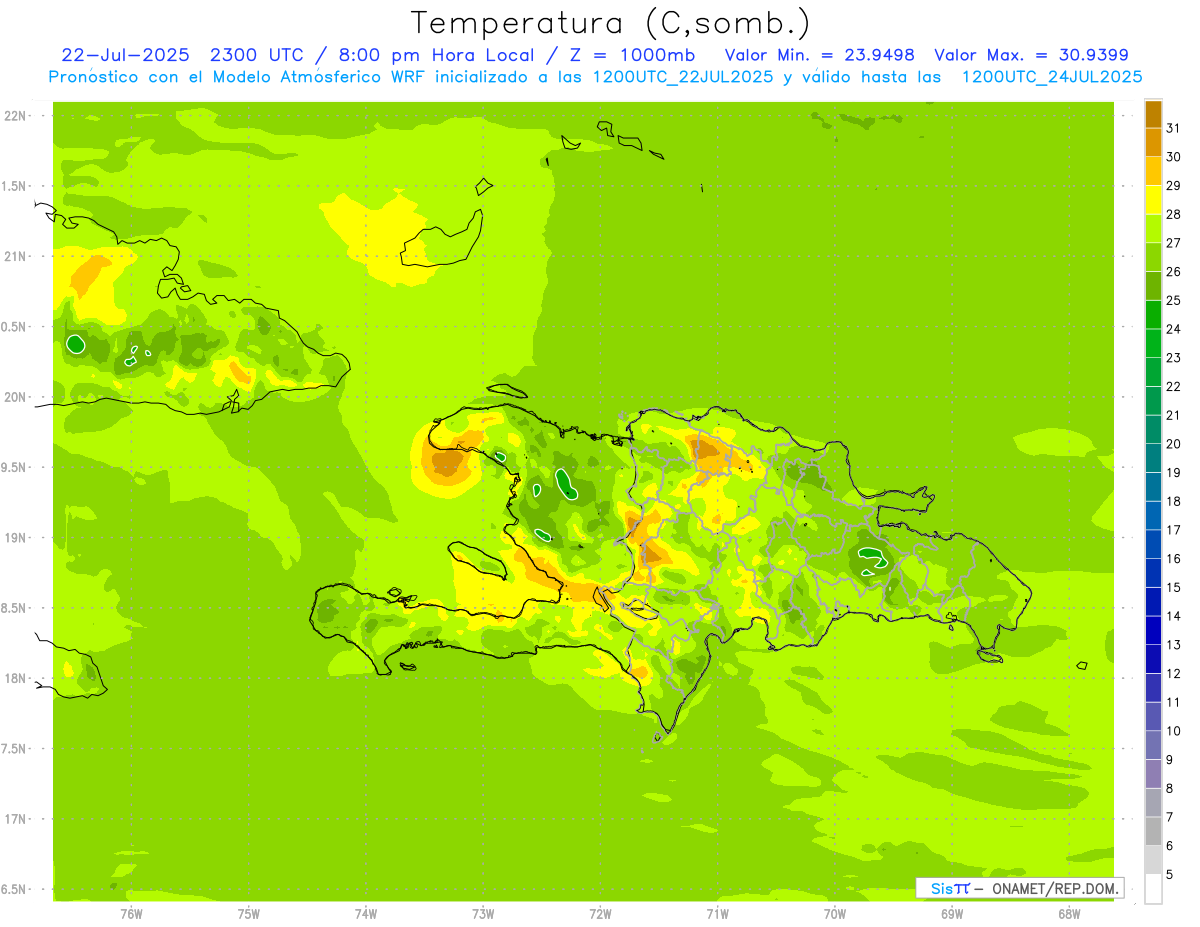Click the "21N" latitude axis label
The image size is (1200, 927).
16,256
